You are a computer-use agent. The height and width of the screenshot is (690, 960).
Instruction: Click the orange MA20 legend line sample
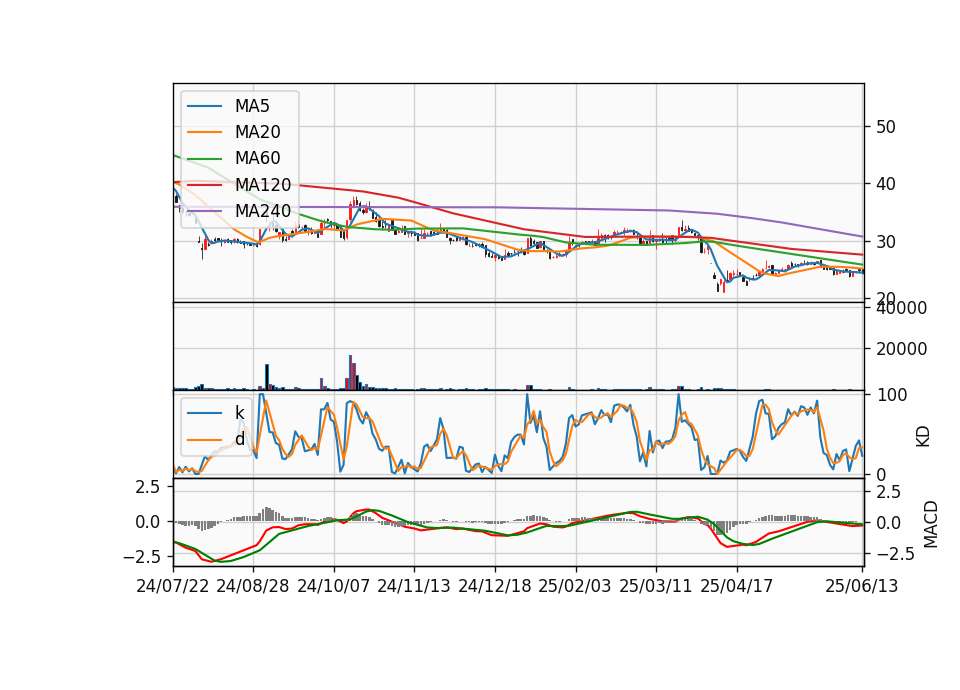tap(204, 132)
